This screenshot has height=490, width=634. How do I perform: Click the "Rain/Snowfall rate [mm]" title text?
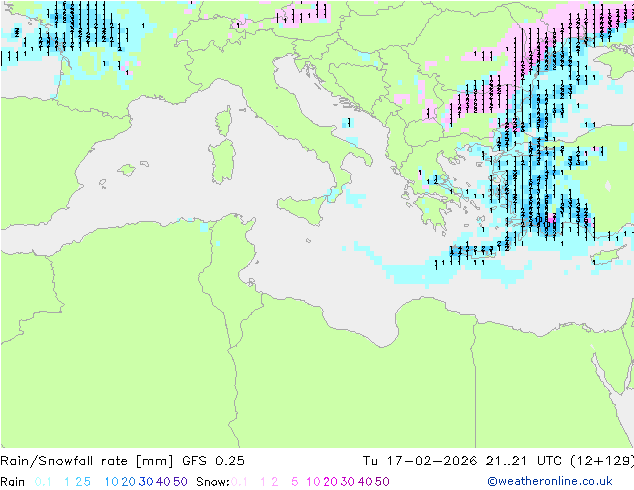(x=87, y=461)
